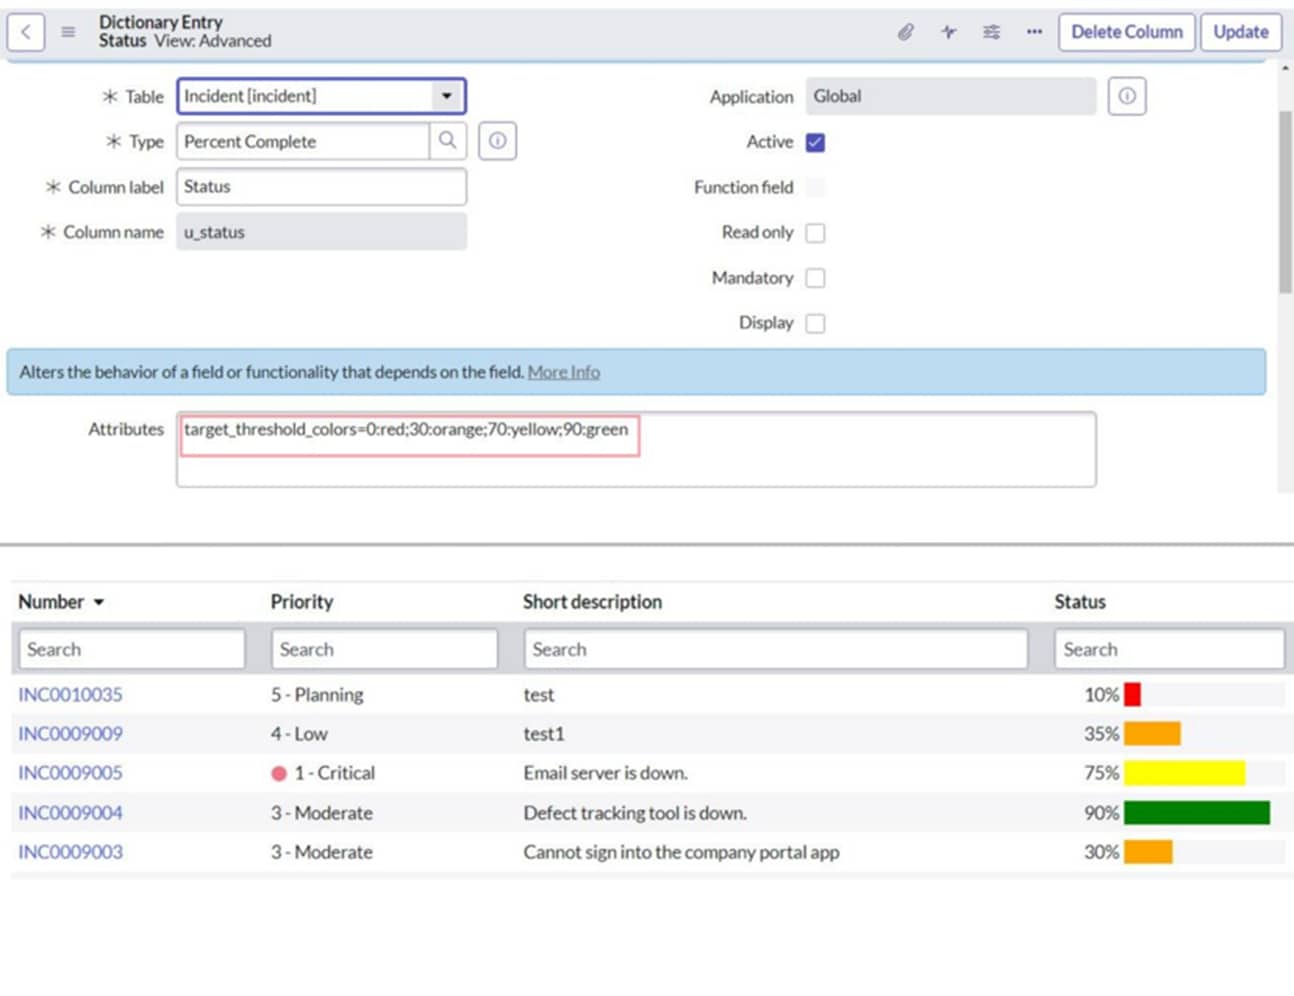Viewport: 1294px width, 996px height.
Task: Open the form context hamburger menu
Action: click(67, 31)
